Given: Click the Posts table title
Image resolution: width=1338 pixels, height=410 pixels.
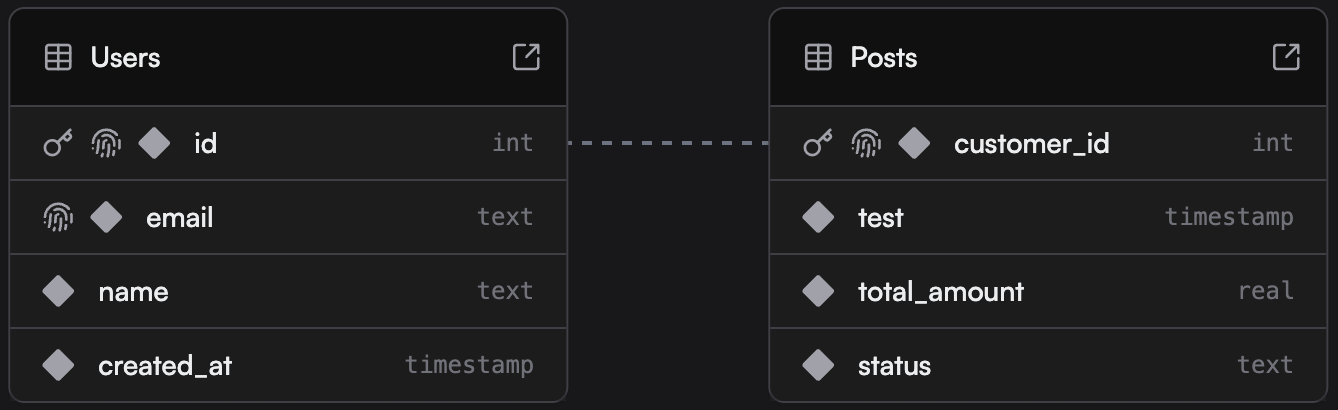Looking at the screenshot, I should click(x=884, y=57).
